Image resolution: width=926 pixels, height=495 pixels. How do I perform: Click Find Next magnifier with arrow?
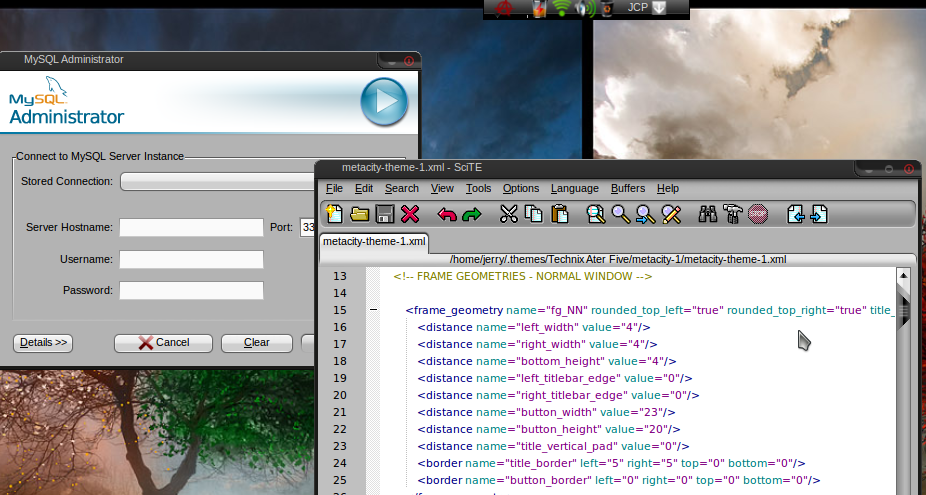pyautogui.click(x=645, y=214)
